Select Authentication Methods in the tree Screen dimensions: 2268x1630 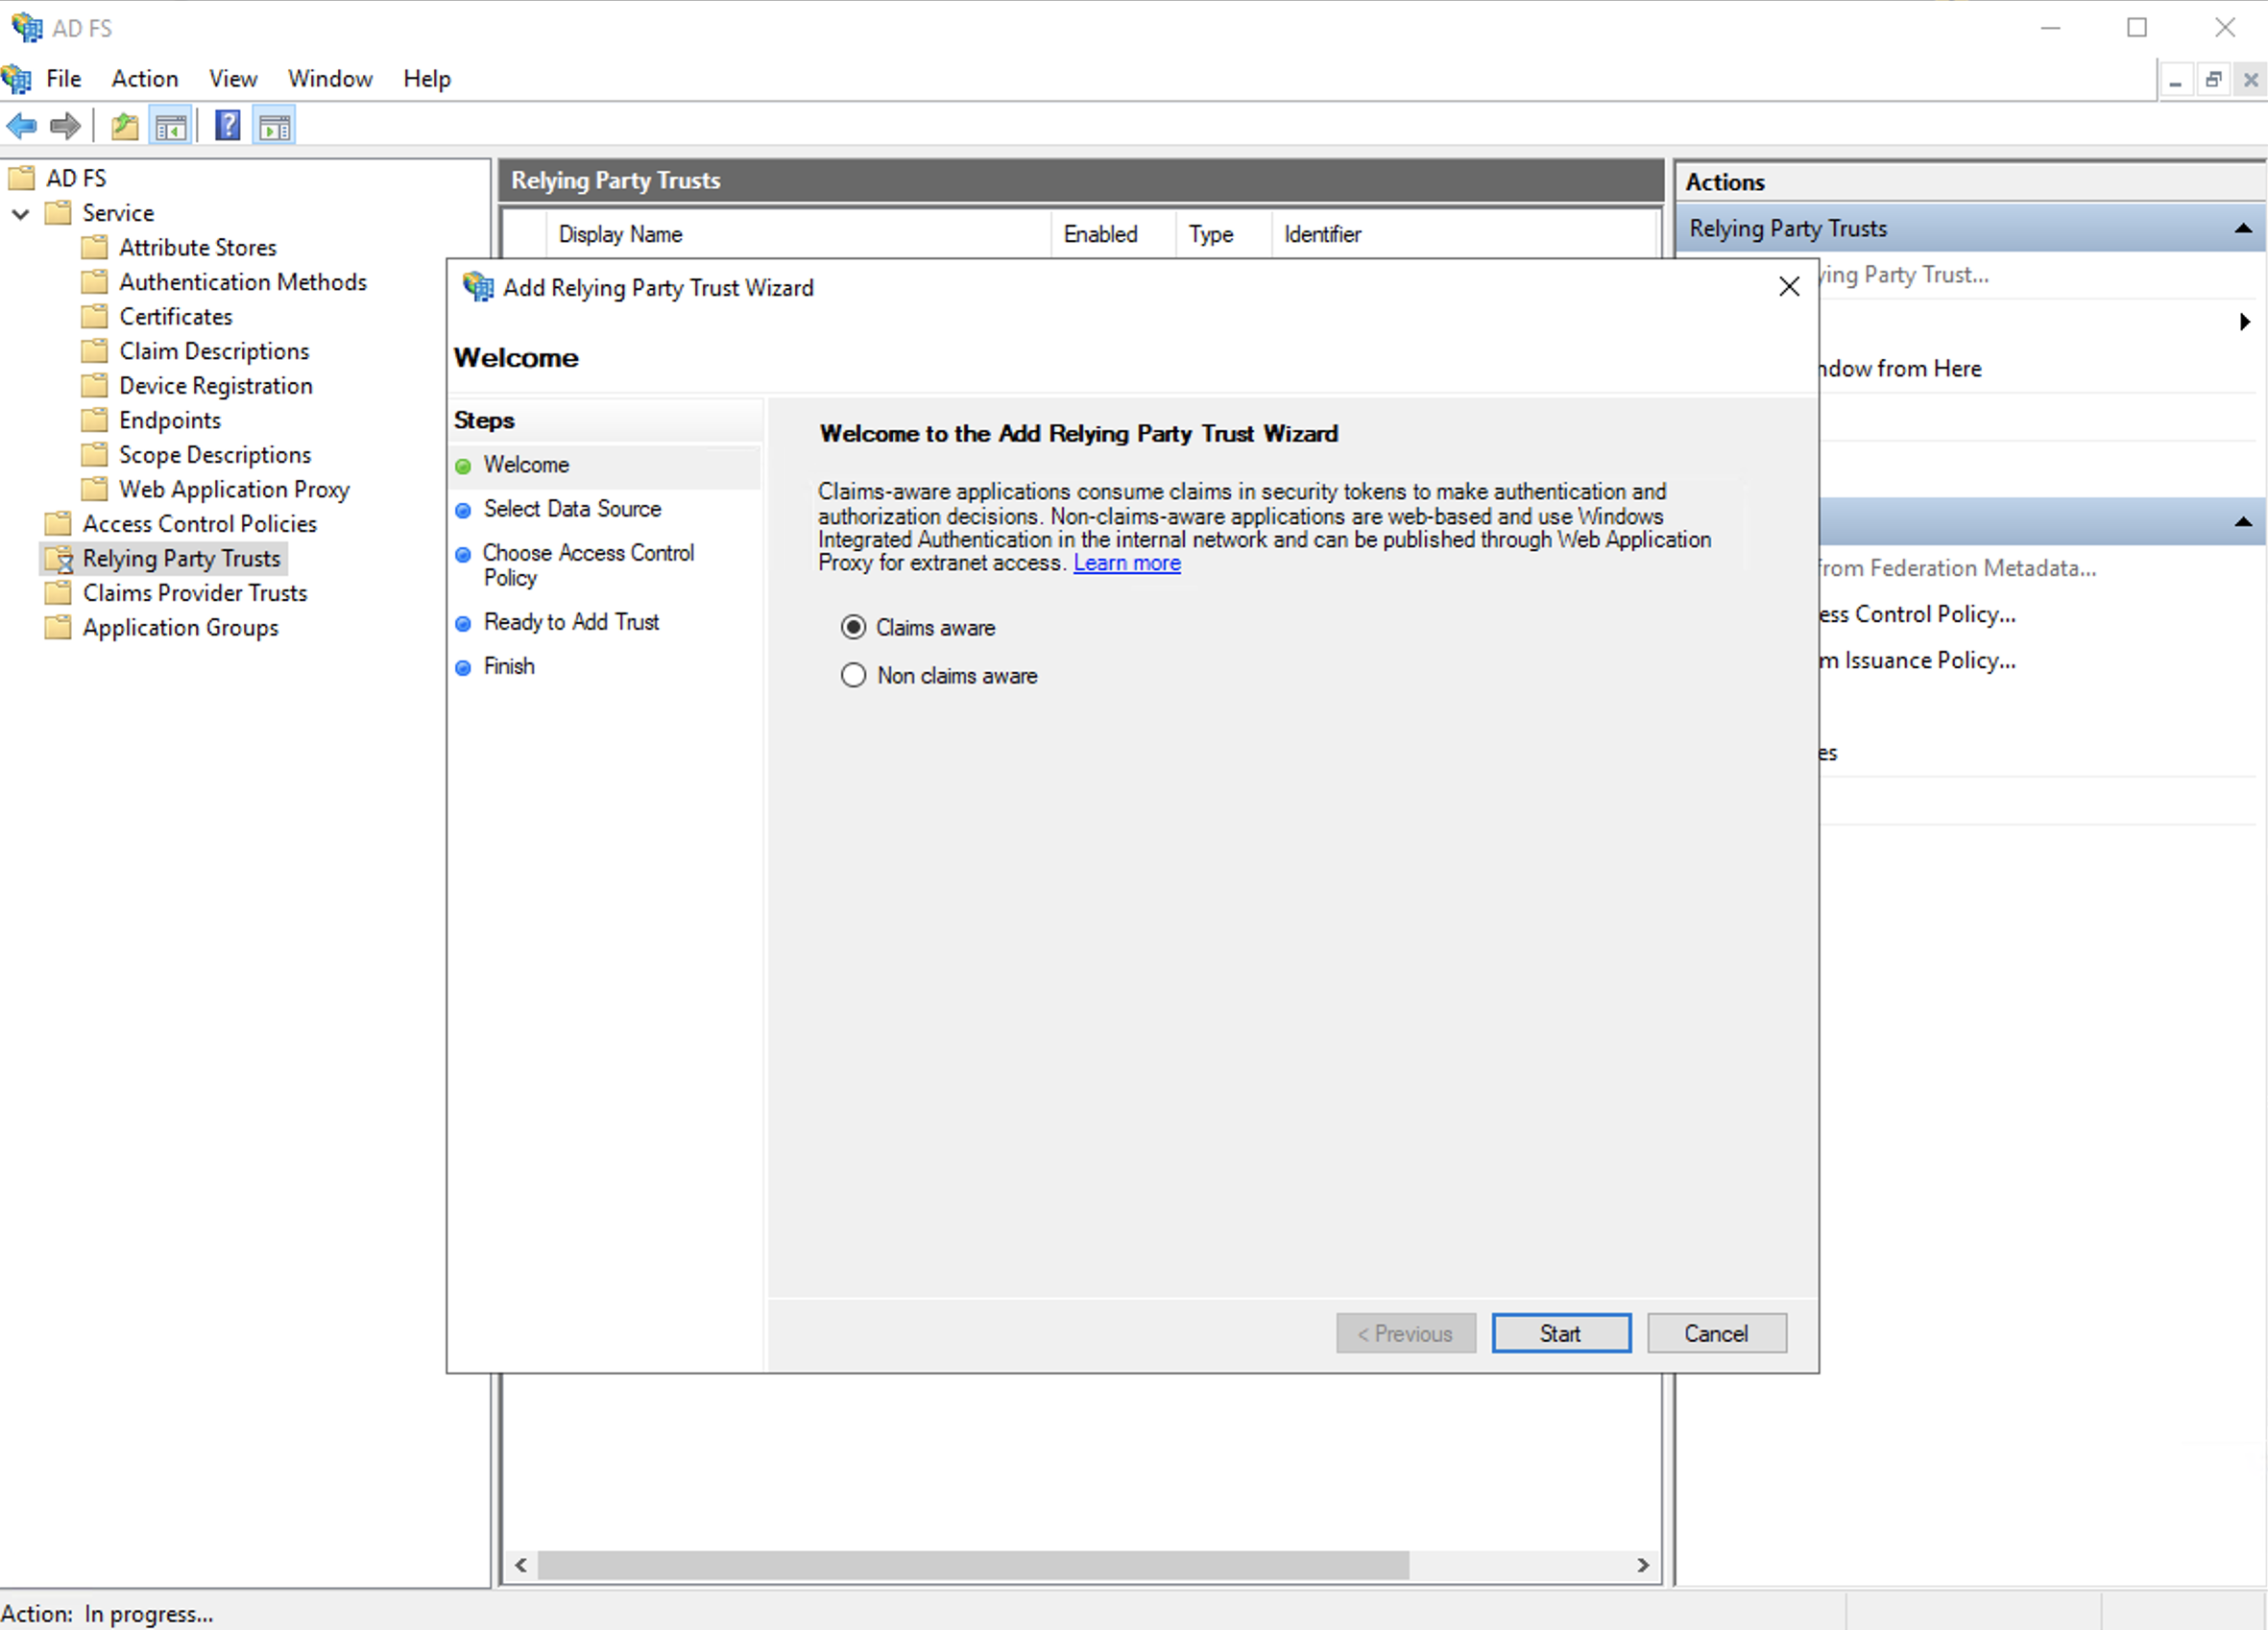pyautogui.click(x=243, y=282)
